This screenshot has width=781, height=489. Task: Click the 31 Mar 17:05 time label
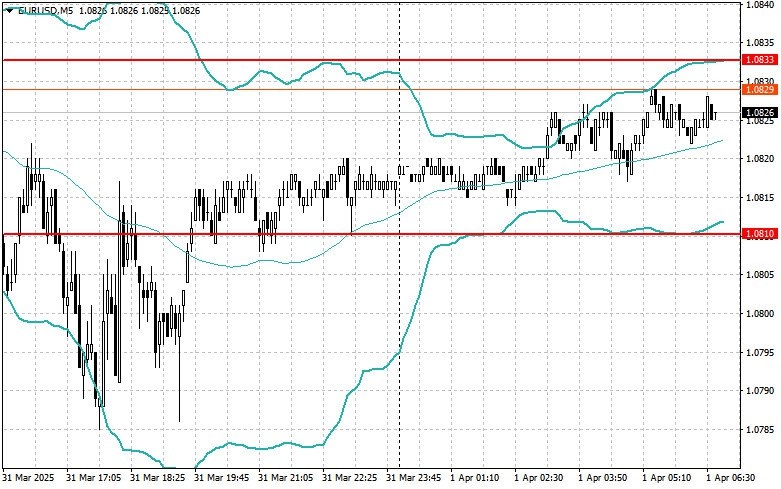click(93, 478)
